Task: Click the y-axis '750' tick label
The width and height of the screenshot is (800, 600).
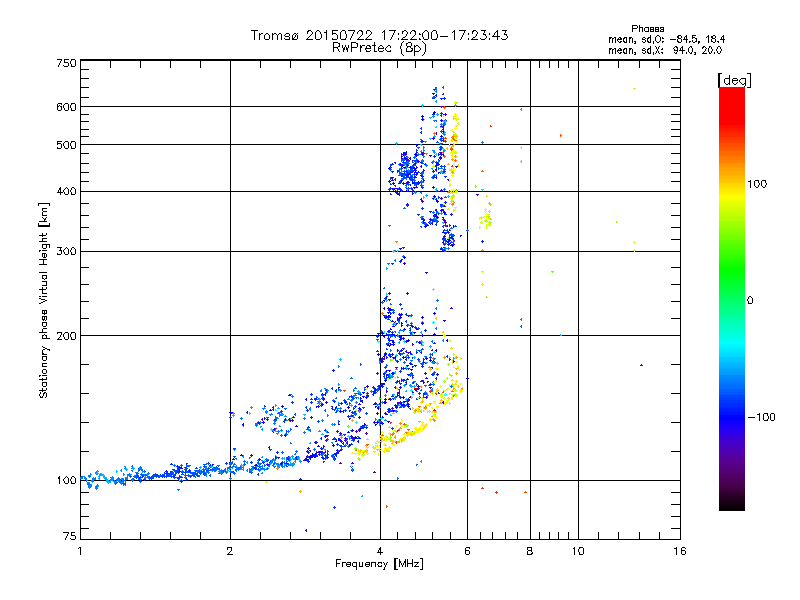Action: click(x=66, y=63)
